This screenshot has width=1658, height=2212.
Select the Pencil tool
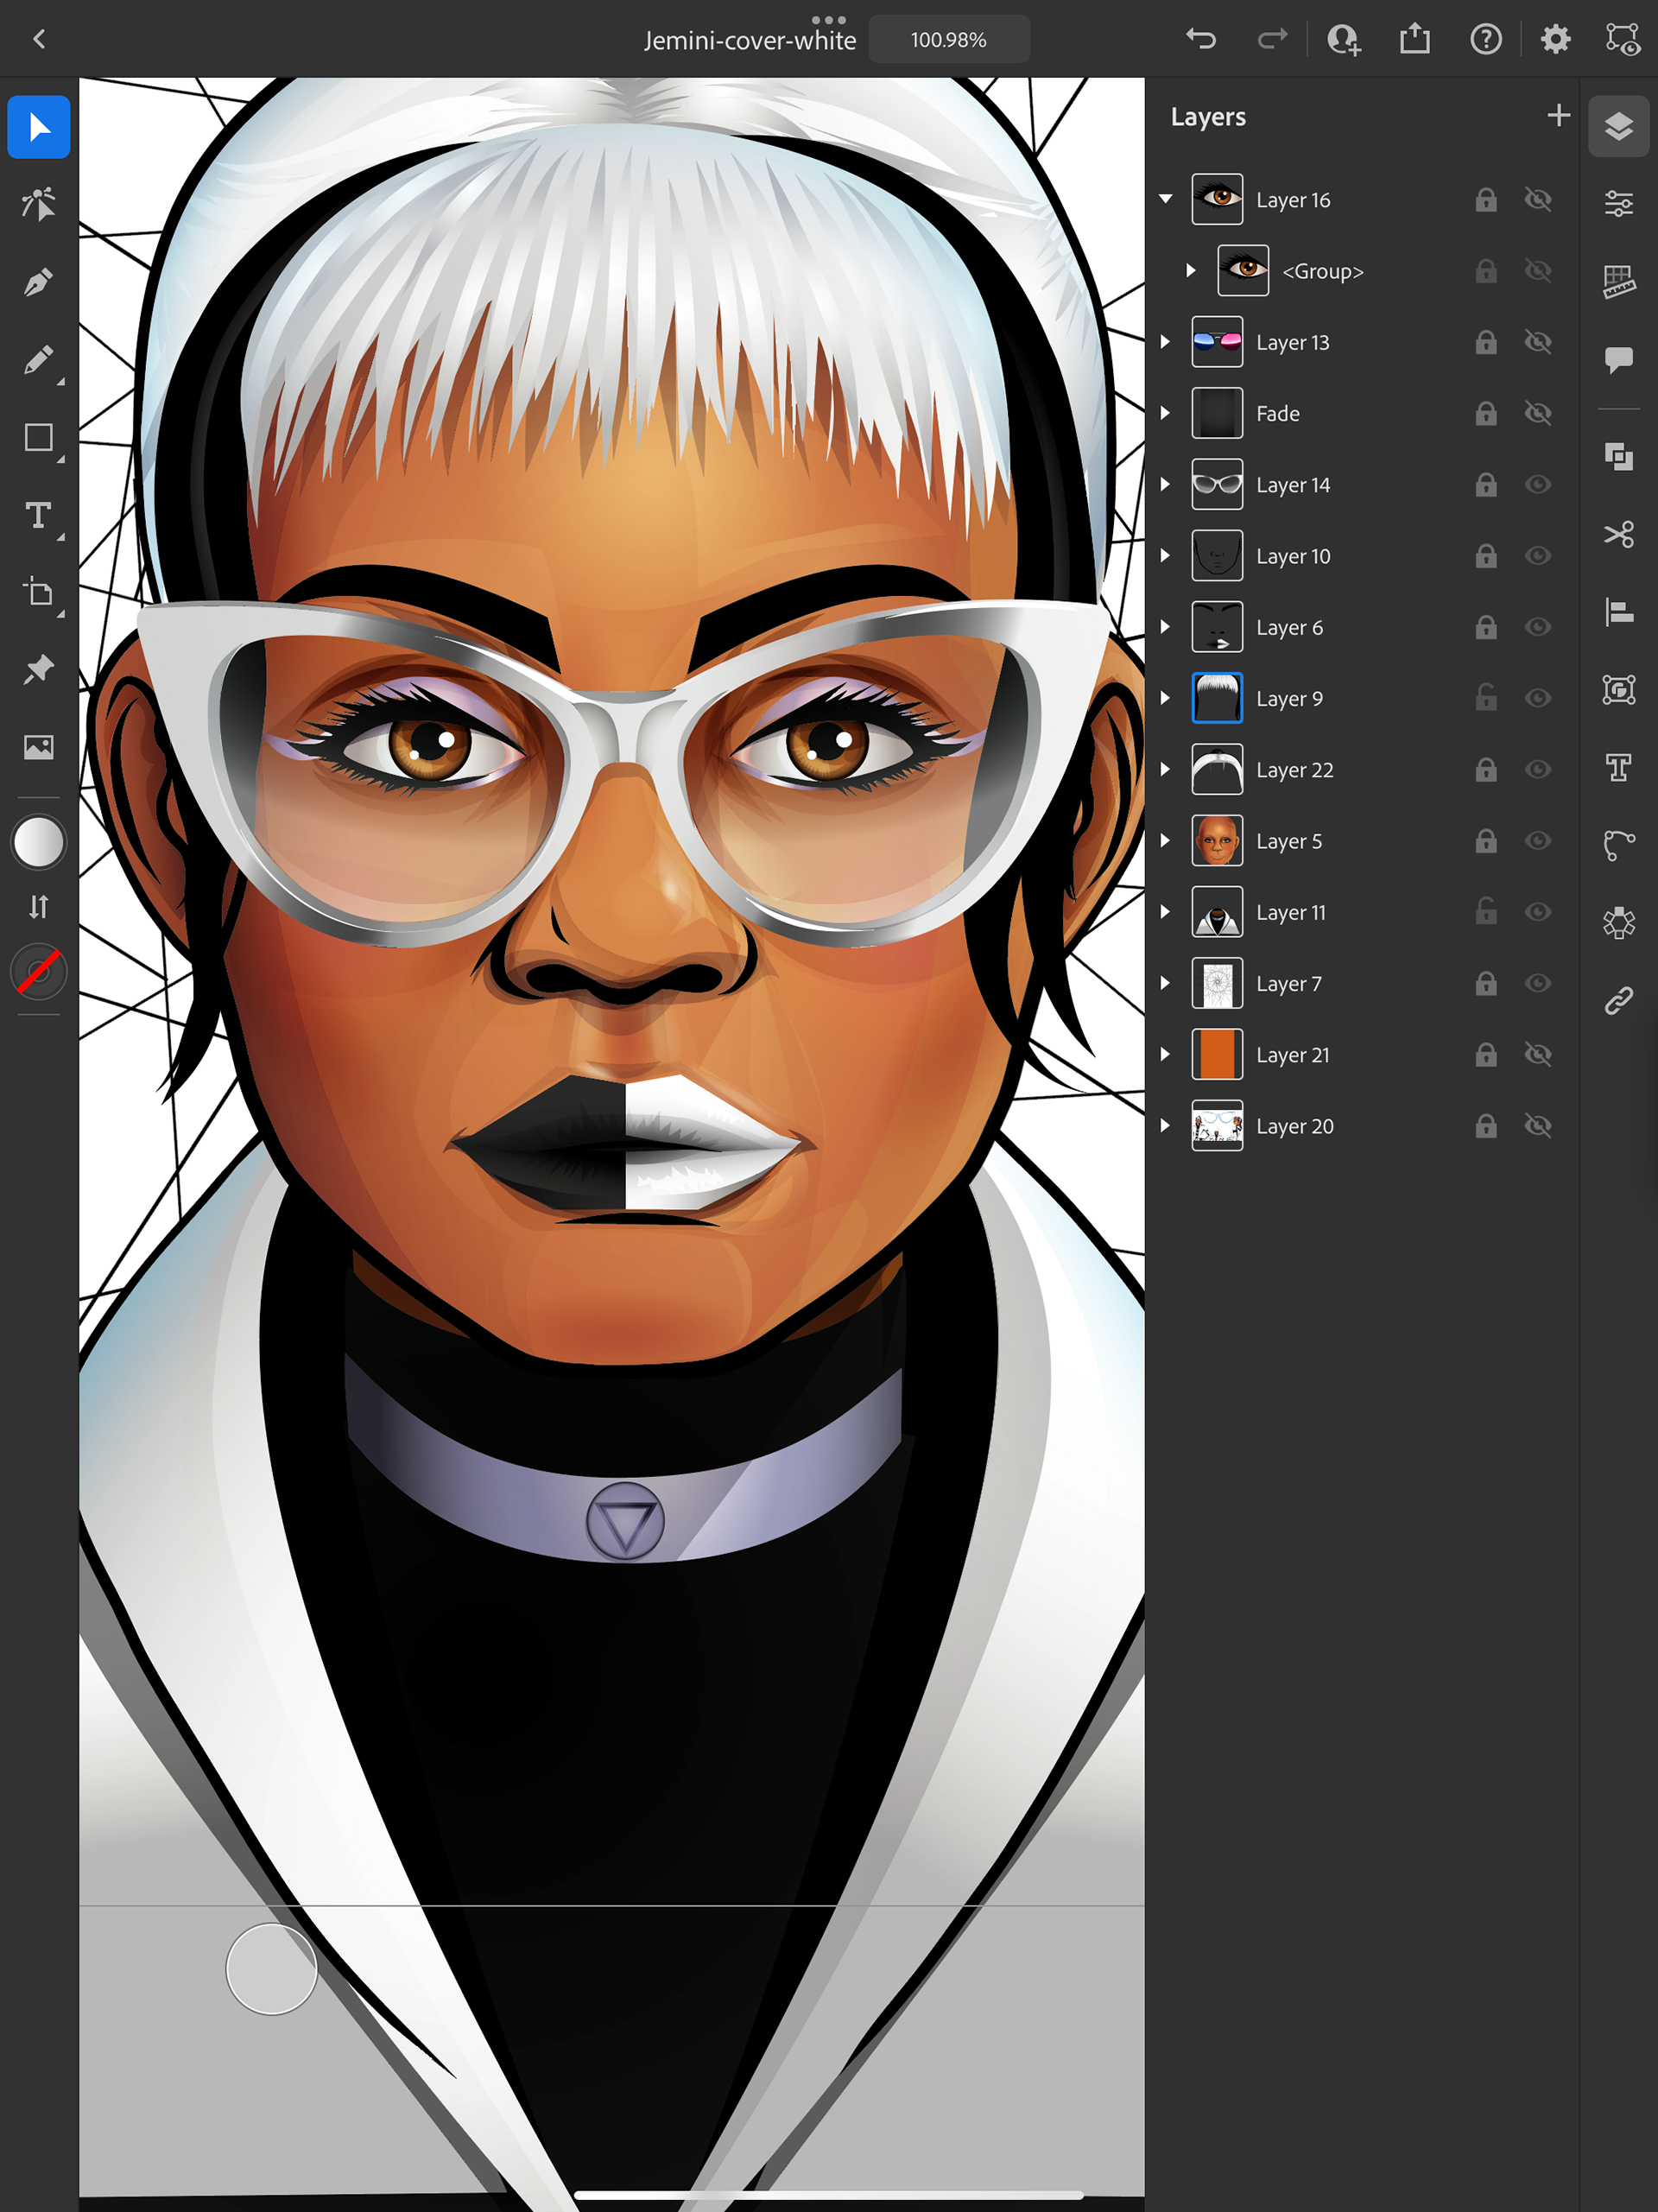coord(38,360)
